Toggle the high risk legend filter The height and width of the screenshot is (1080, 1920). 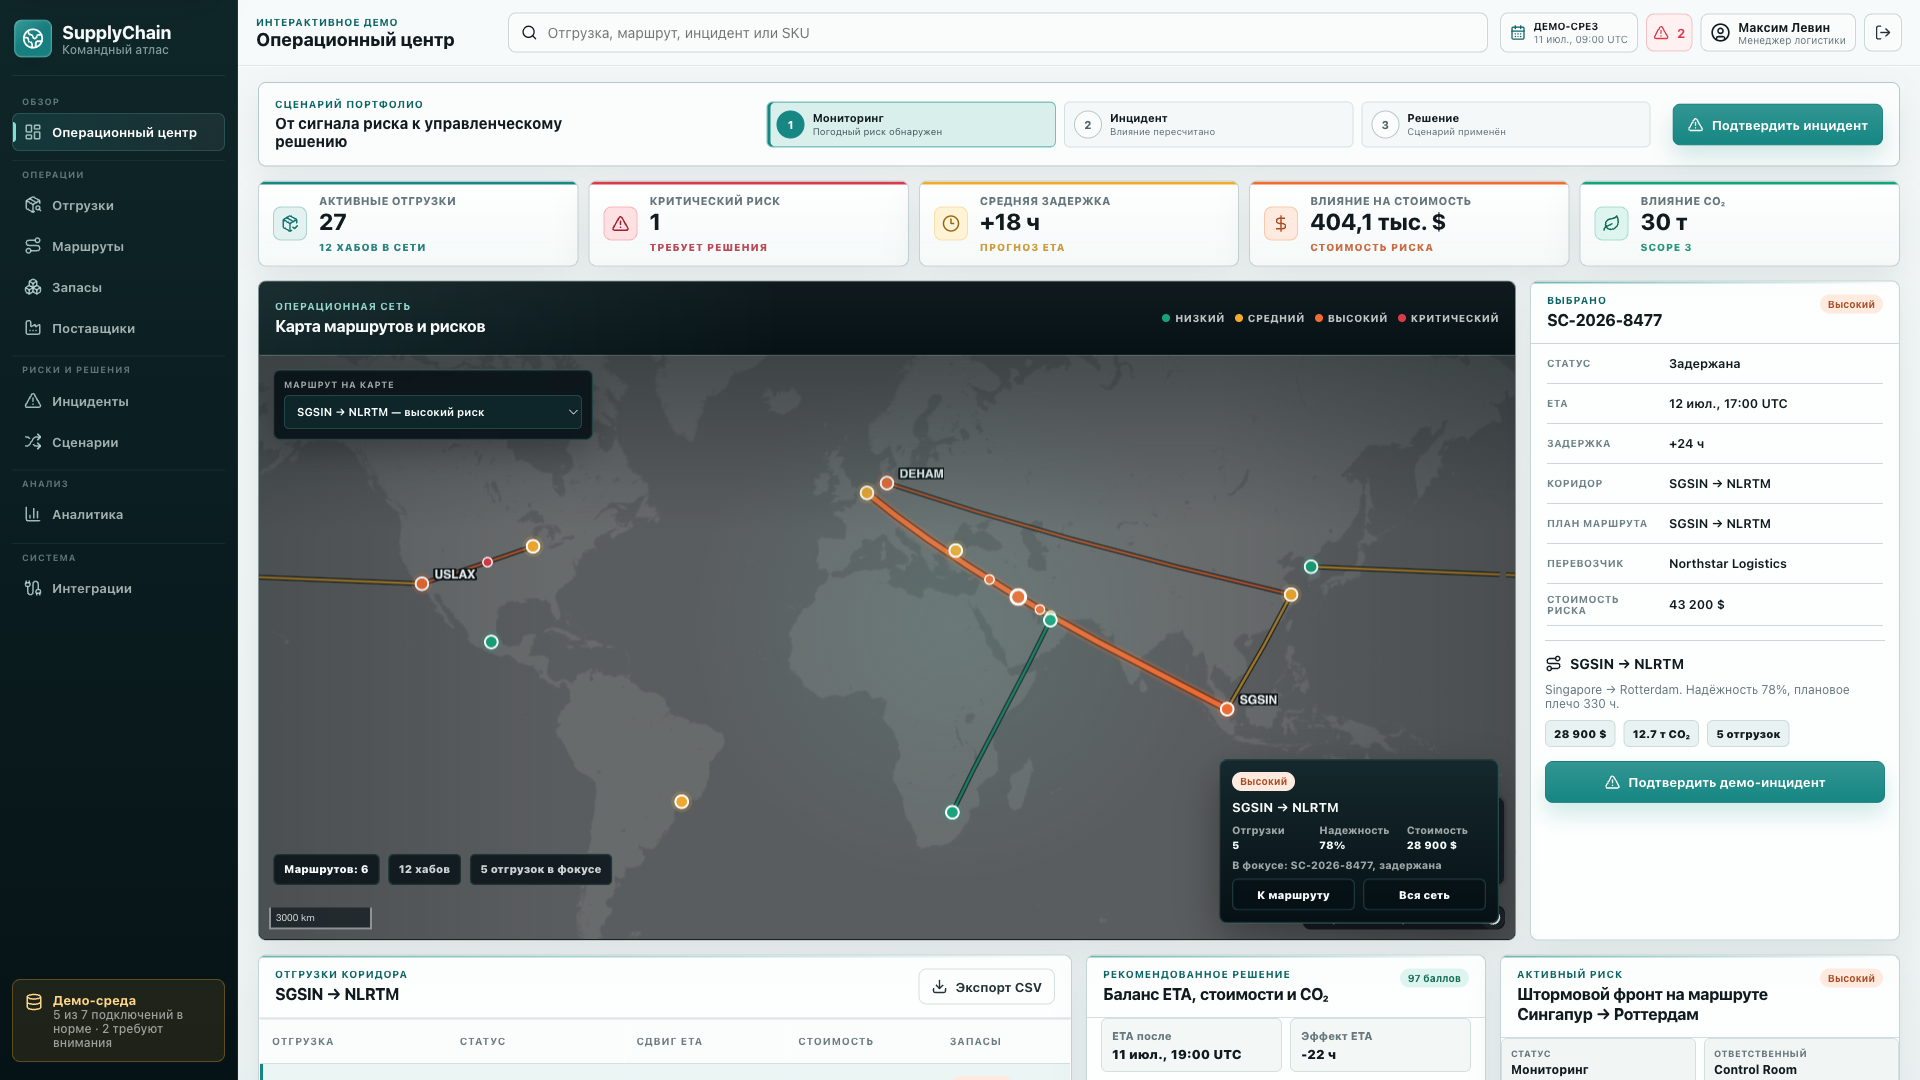point(1351,318)
